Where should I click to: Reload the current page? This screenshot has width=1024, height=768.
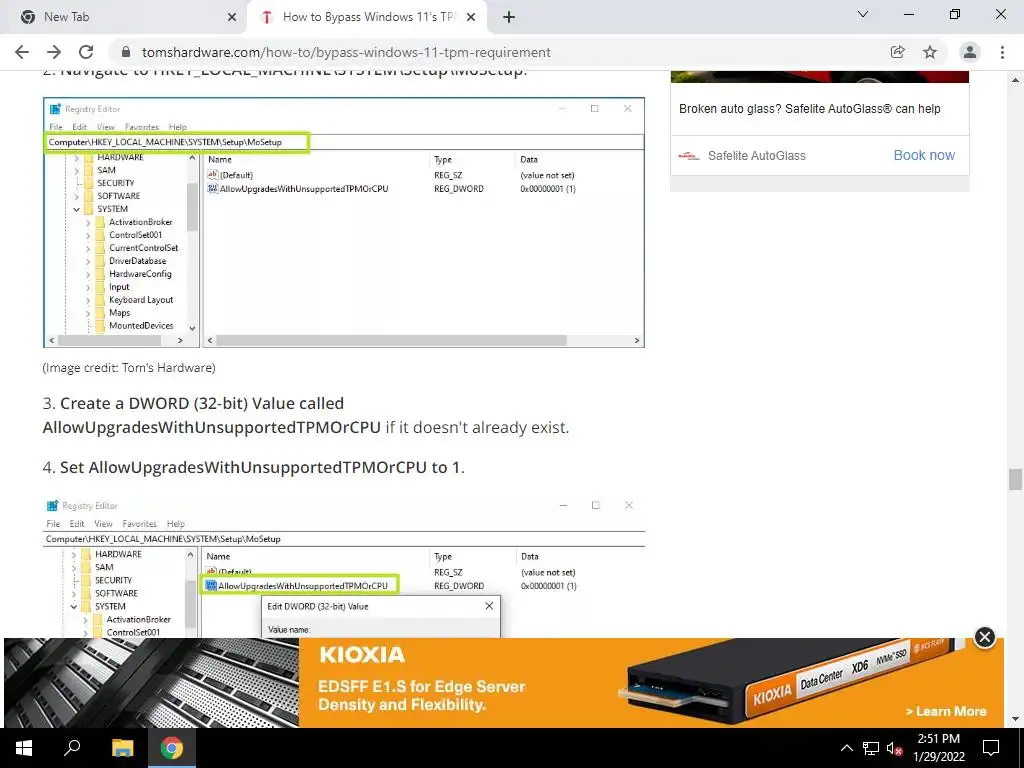tap(86, 52)
